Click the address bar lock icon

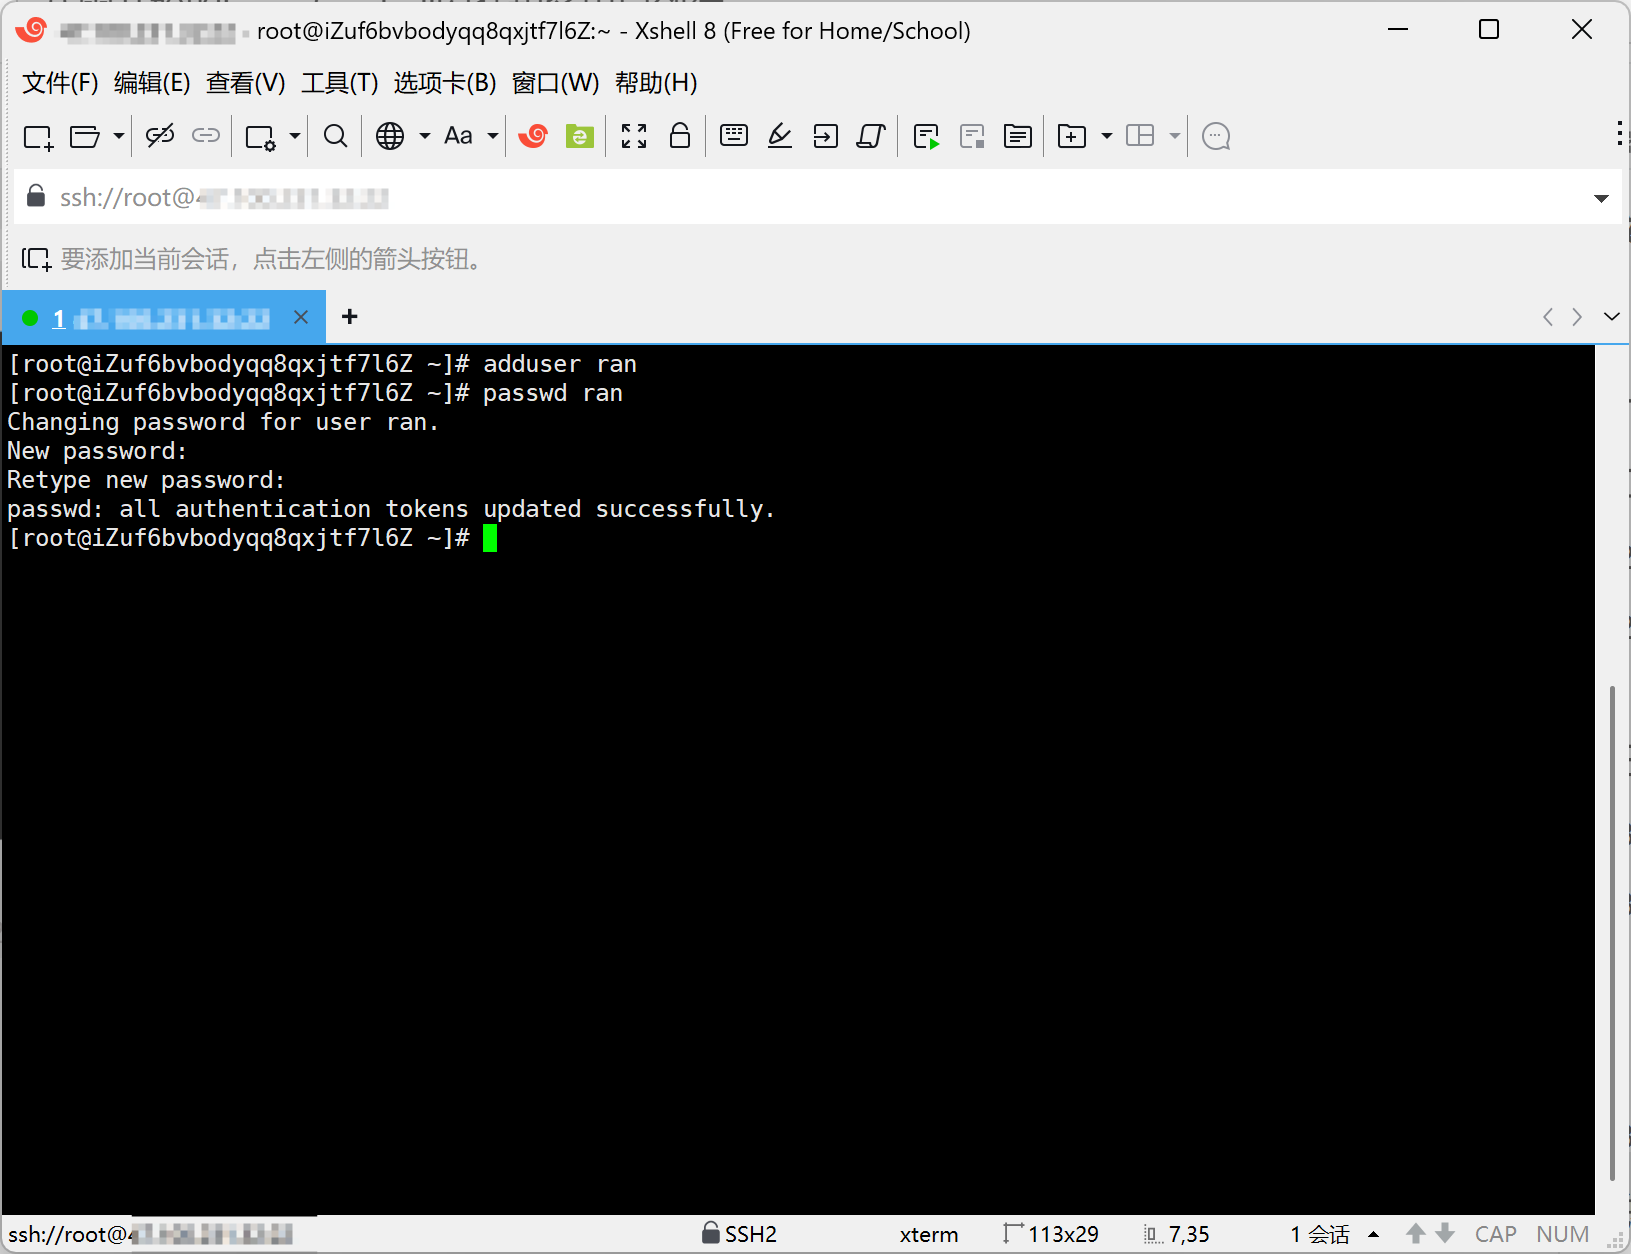[36, 196]
